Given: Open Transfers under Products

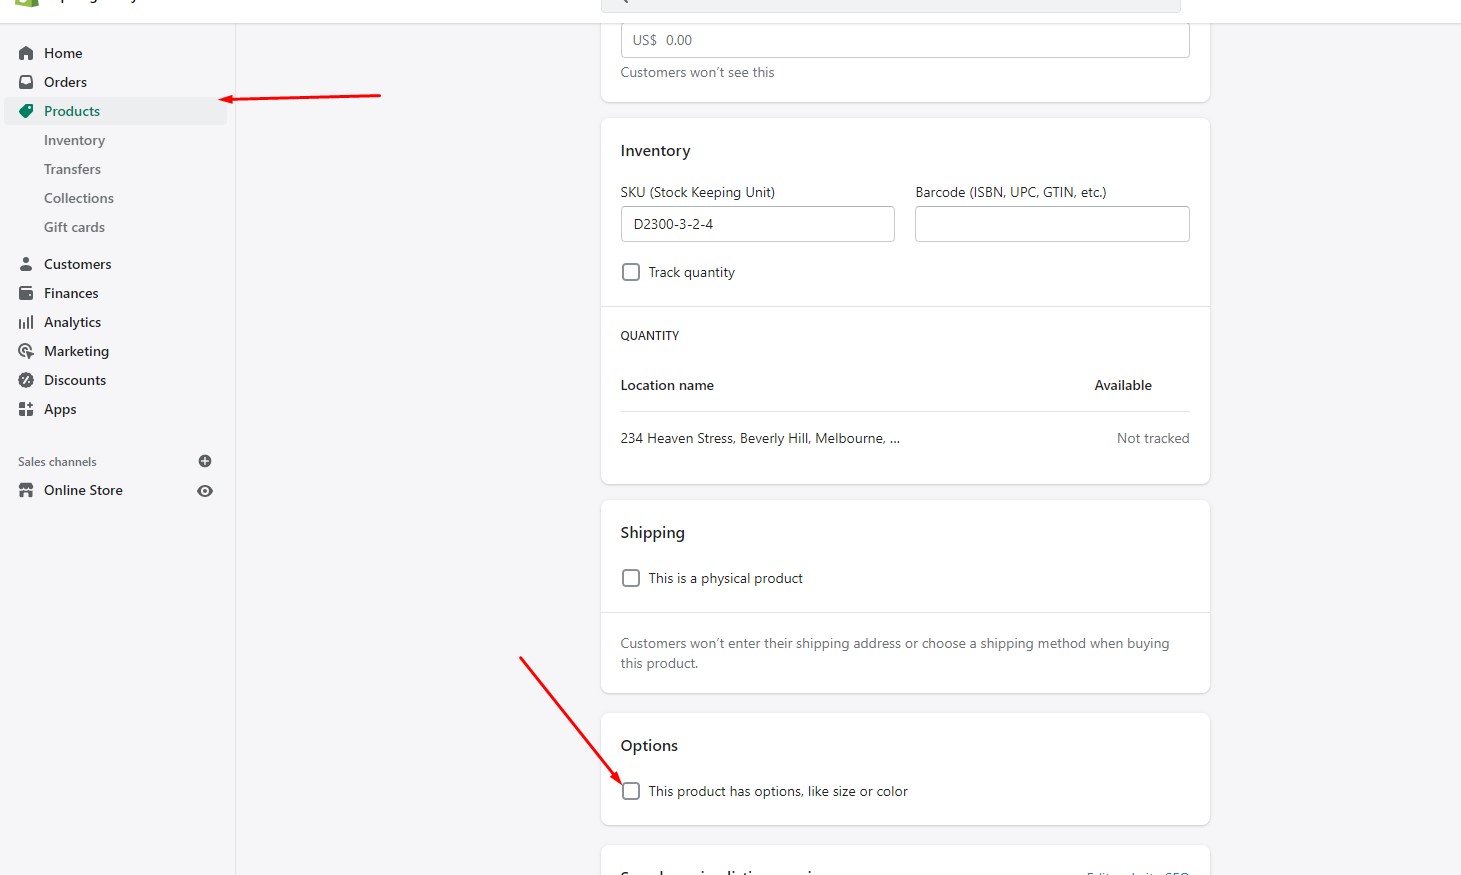Looking at the screenshot, I should (72, 169).
